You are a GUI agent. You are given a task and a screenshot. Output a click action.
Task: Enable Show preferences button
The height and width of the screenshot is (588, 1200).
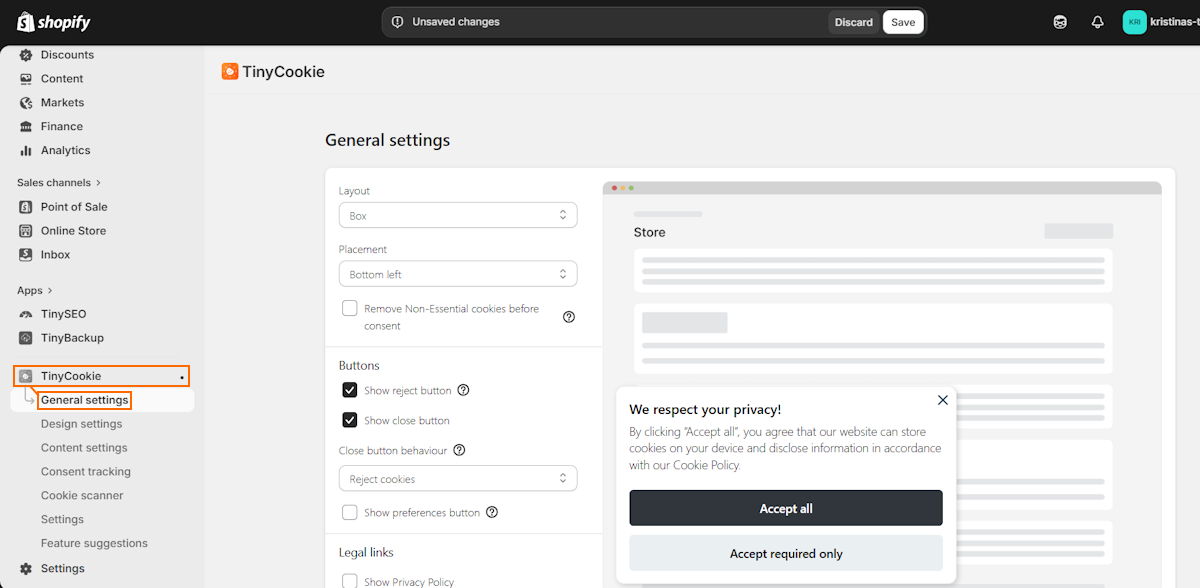click(x=350, y=512)
